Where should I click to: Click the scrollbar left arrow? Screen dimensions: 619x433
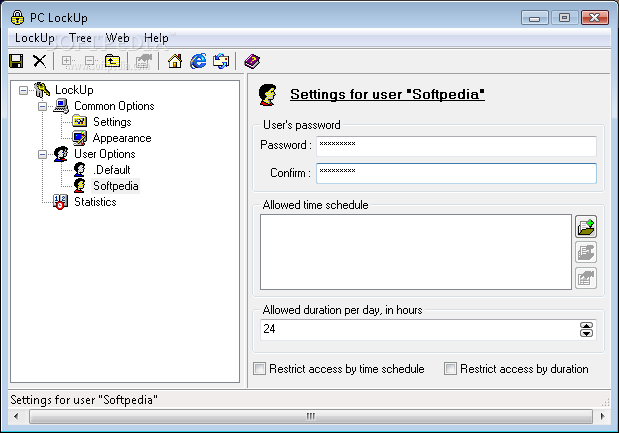pos(16,416)
